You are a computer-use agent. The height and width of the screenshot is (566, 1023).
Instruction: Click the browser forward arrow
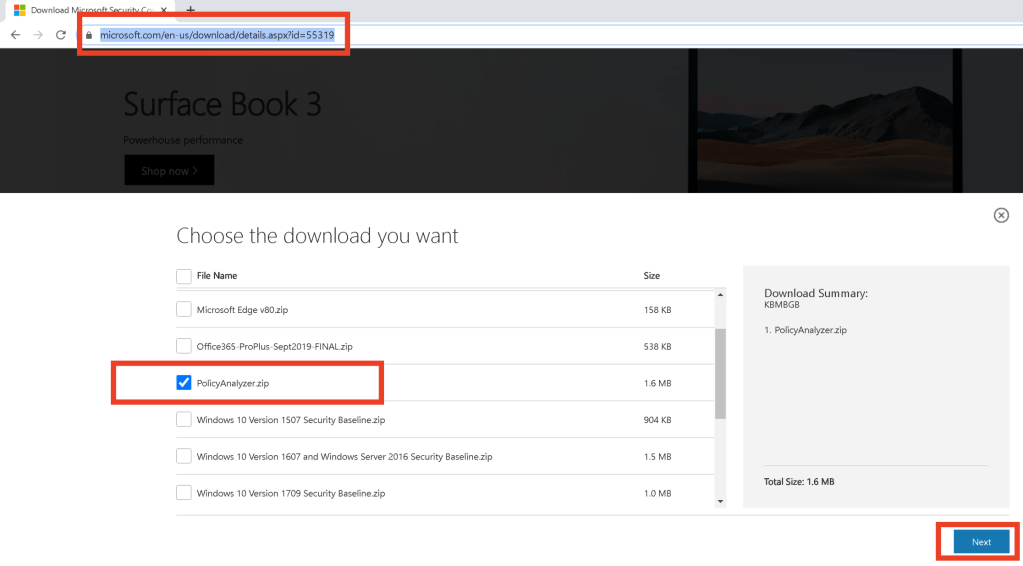coord(38,34)
